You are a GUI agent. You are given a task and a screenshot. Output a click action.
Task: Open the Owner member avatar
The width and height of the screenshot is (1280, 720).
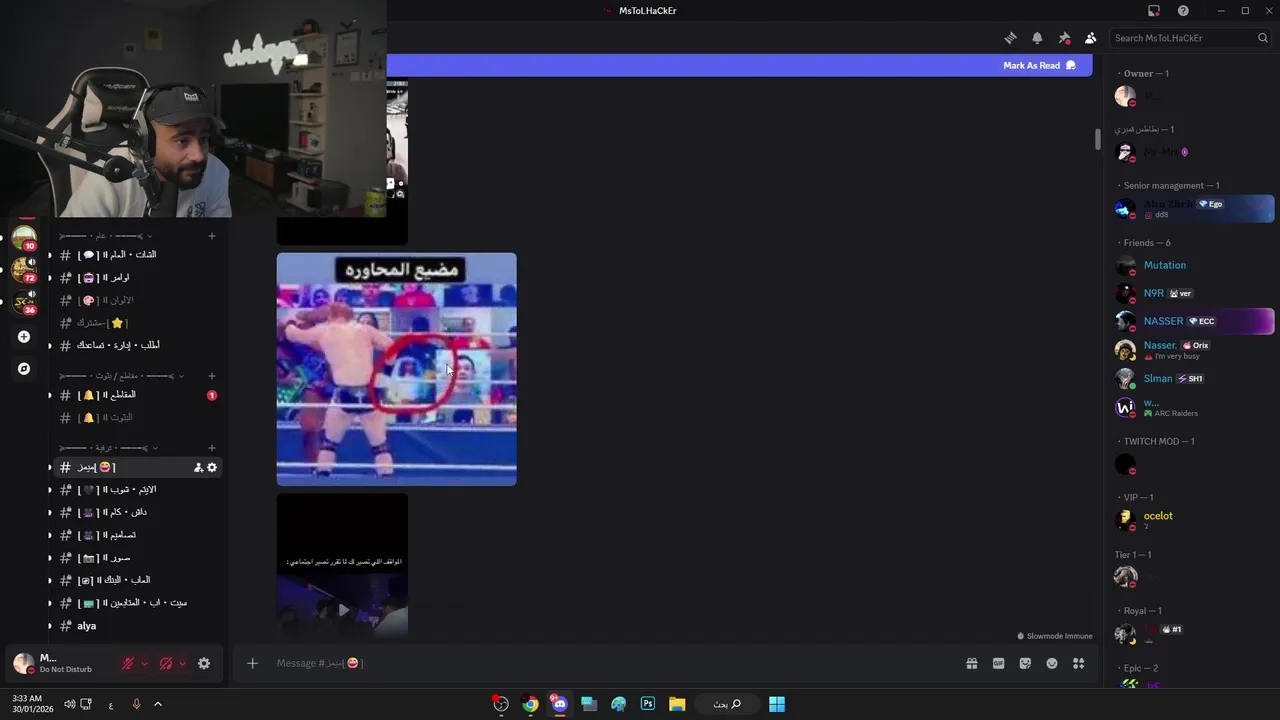[1125, 96]
